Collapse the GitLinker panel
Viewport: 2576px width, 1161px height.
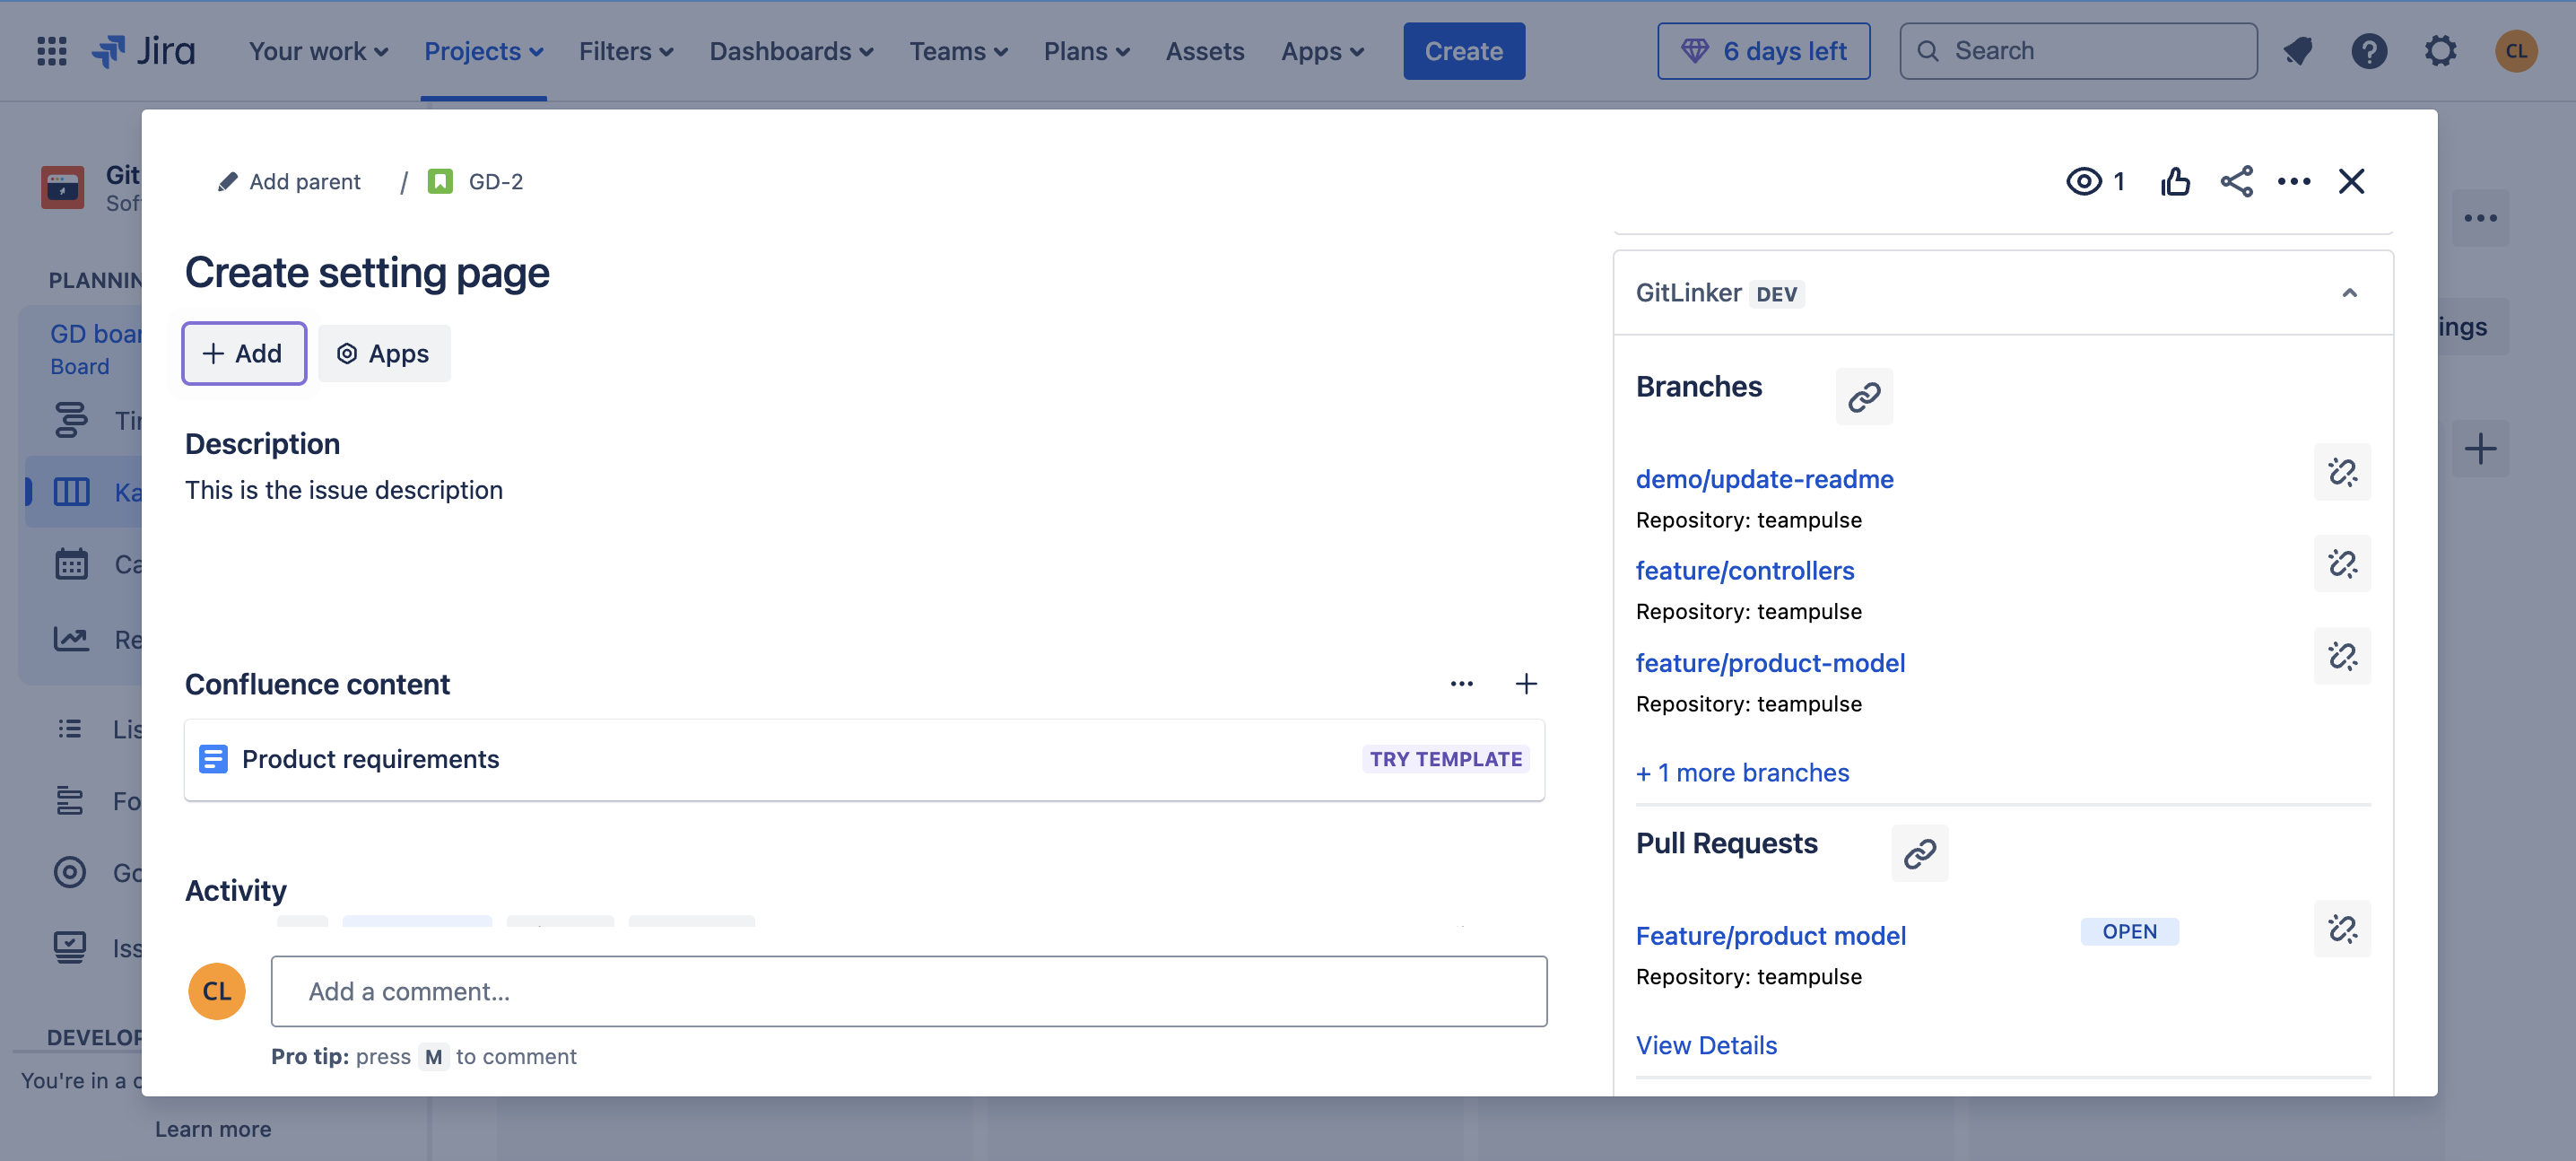2350,293
